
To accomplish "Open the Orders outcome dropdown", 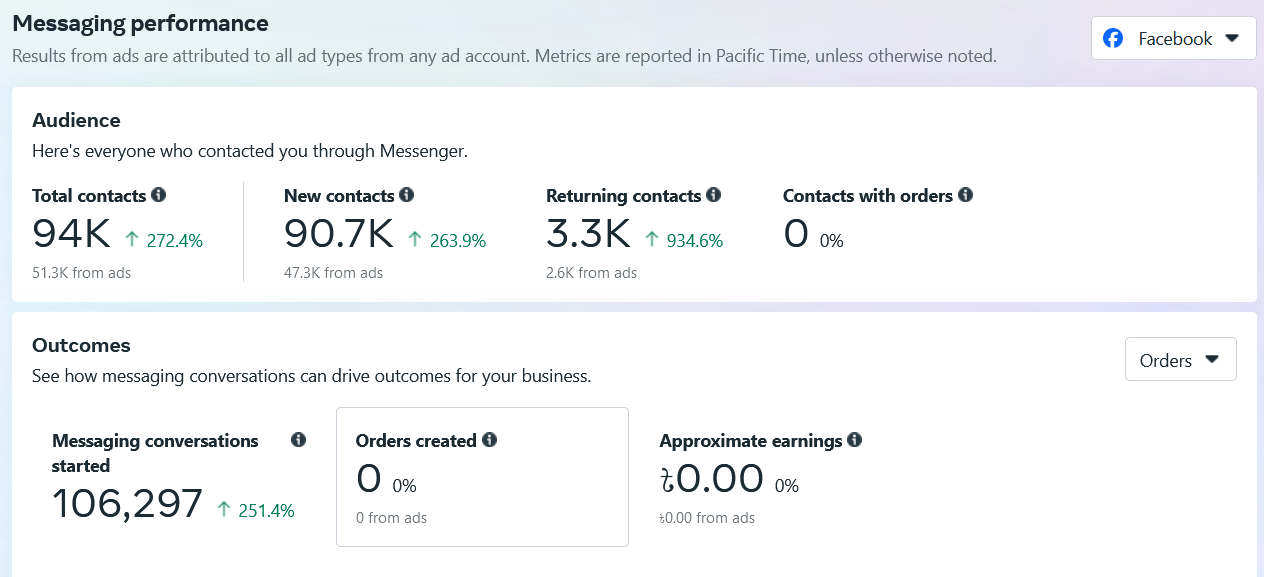I will tap(1180, 360).
